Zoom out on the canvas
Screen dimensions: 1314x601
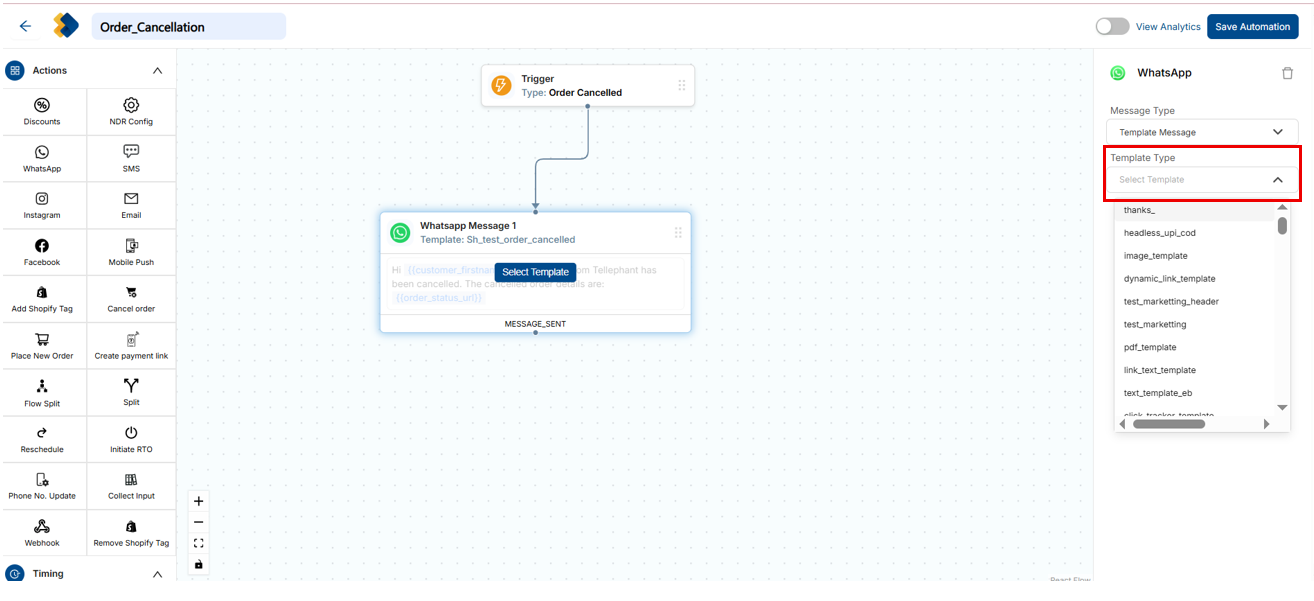coord(198,522)
